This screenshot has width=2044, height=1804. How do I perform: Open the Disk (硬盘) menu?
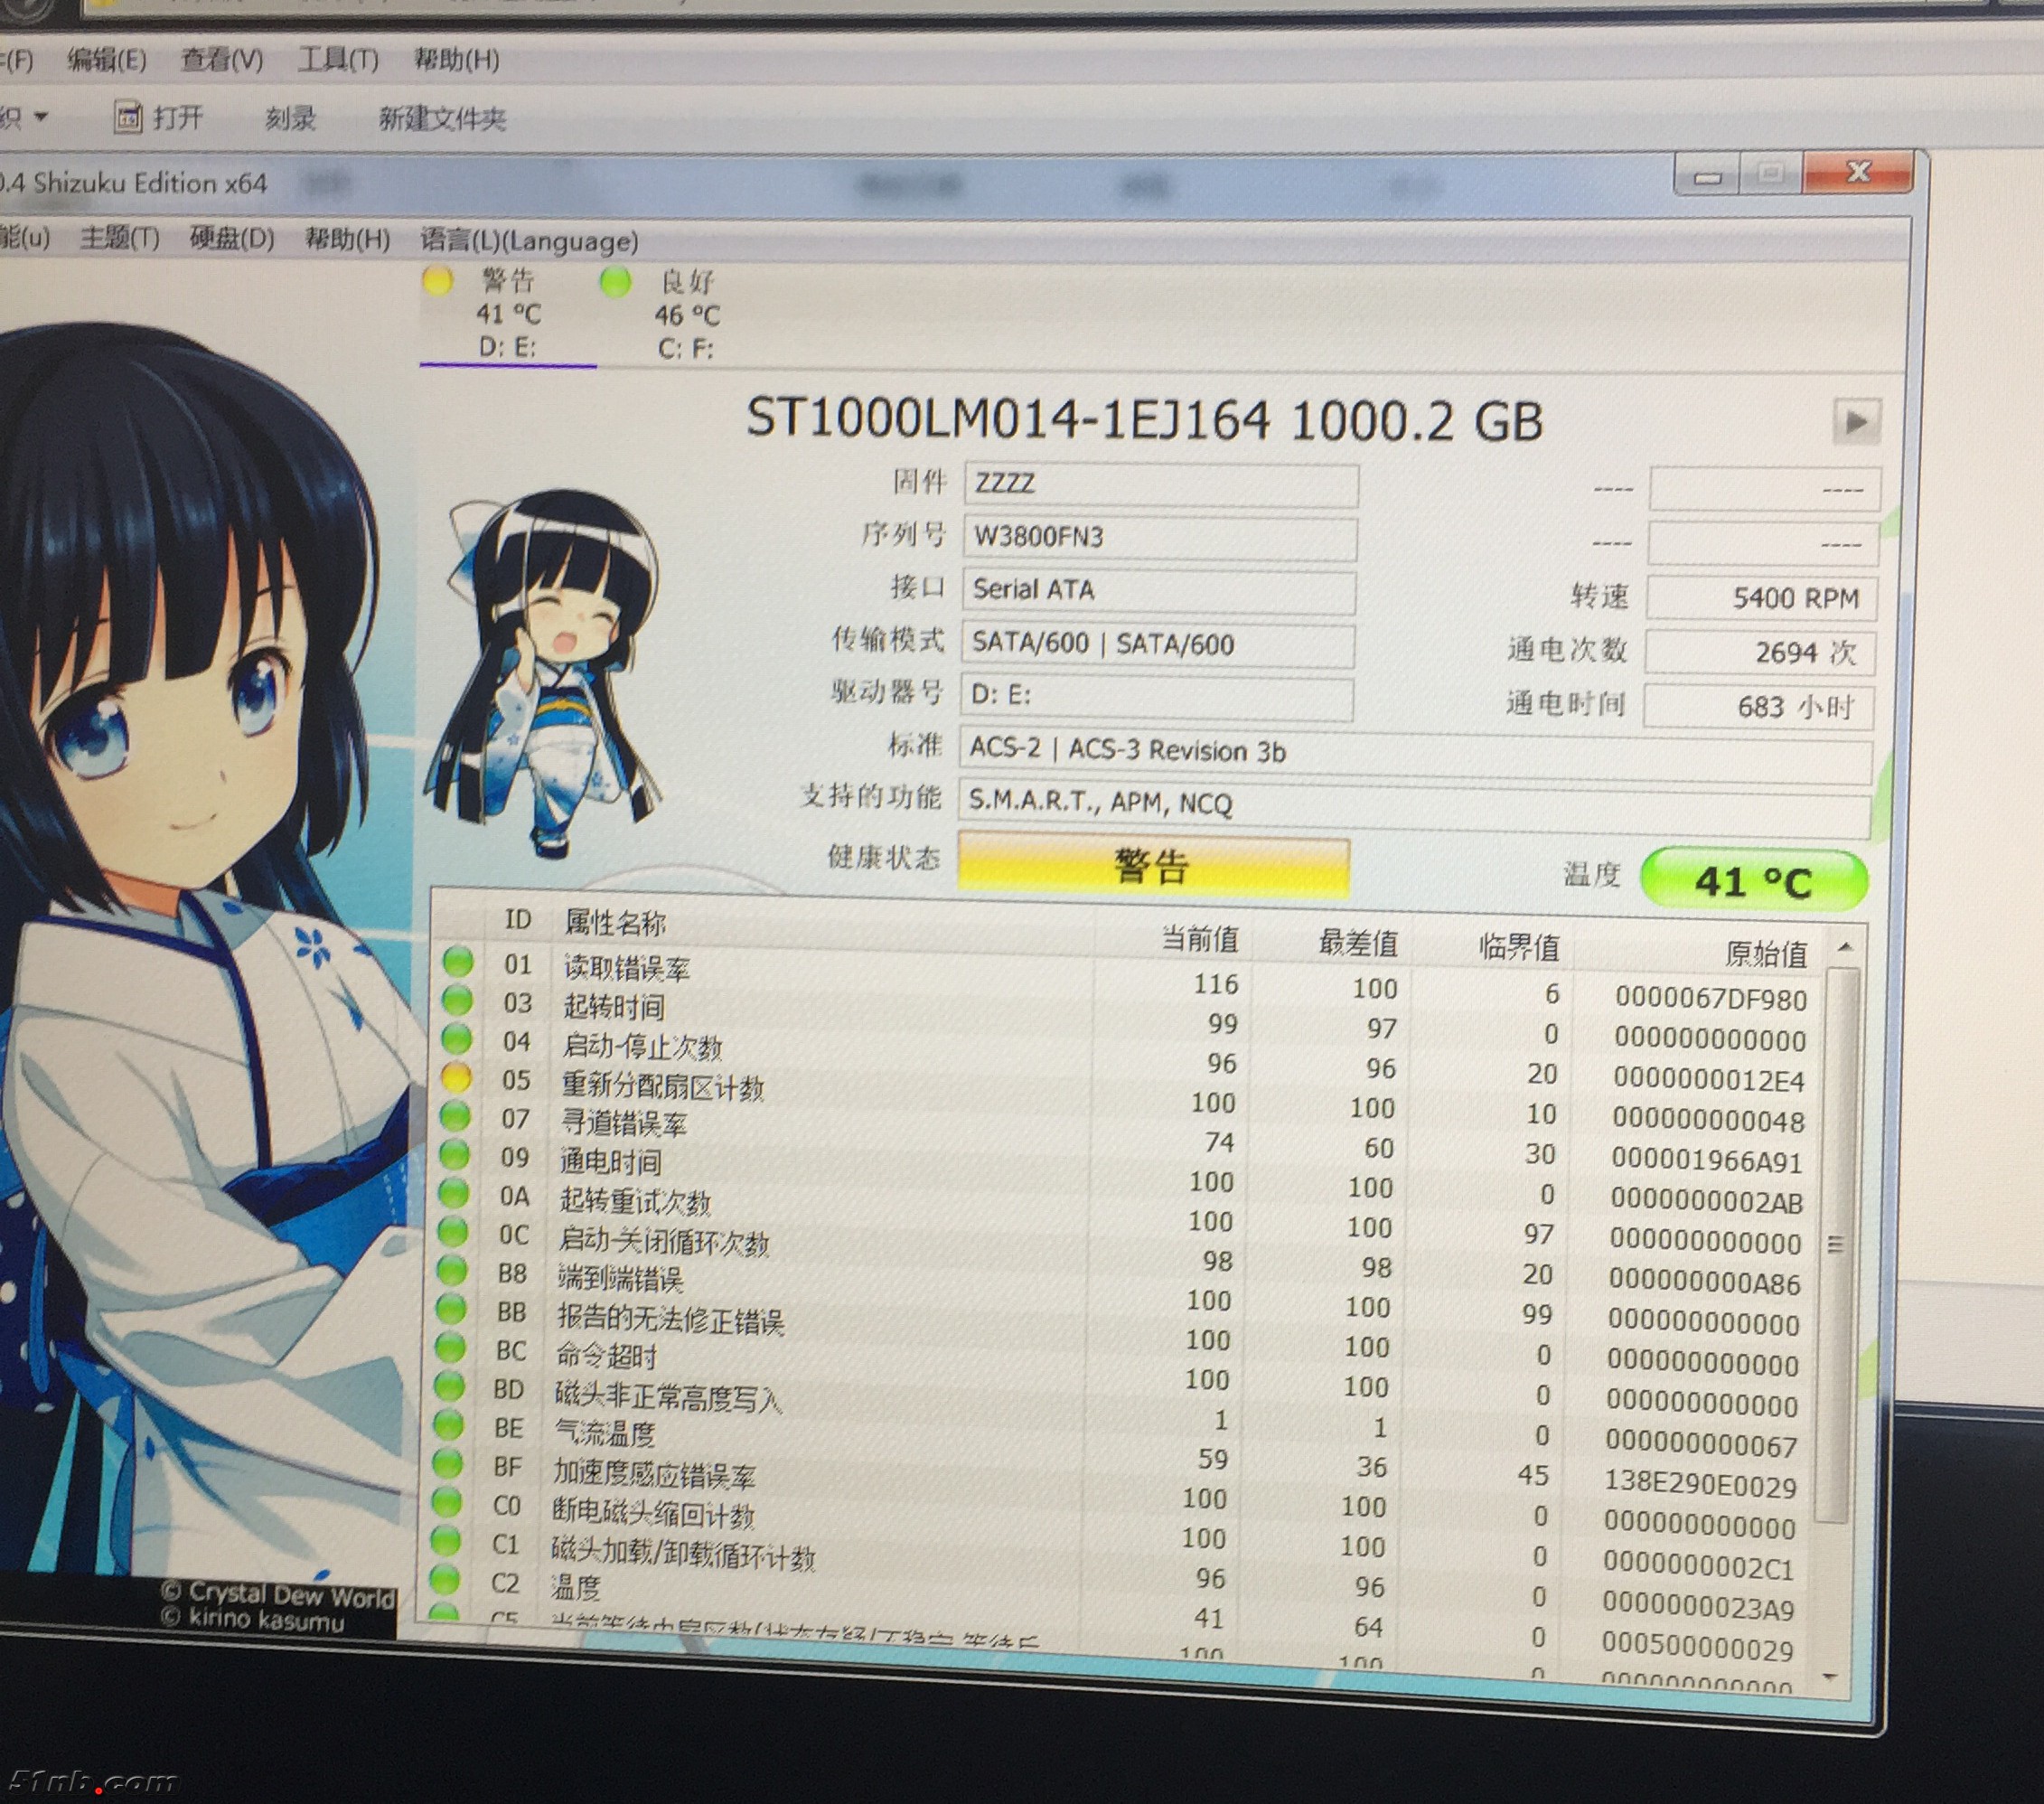click(231, 239)
